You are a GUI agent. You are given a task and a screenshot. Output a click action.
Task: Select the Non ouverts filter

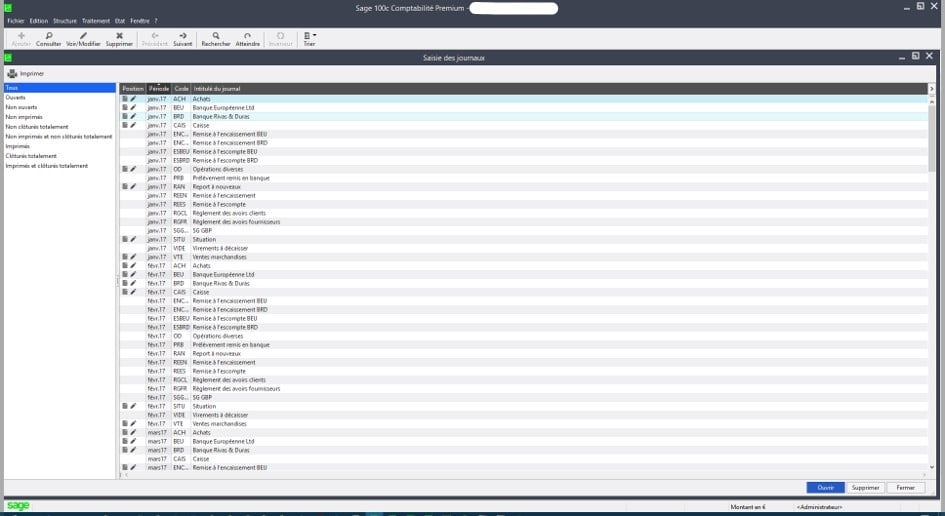point(21,107)
